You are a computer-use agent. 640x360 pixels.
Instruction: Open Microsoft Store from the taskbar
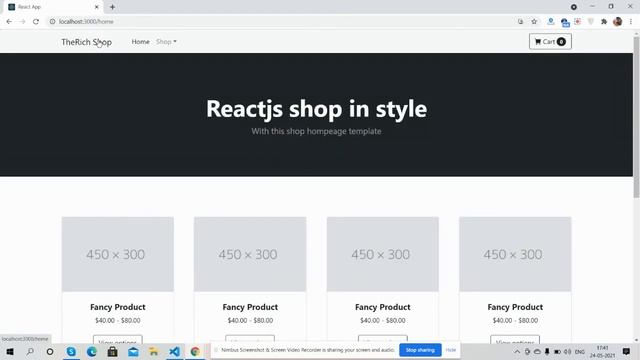(112, 351)
